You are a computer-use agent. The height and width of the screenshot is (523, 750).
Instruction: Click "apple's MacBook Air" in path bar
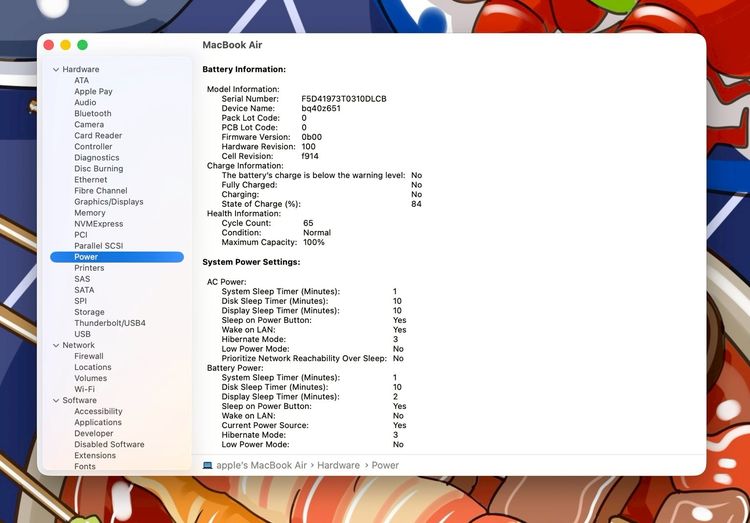[x=262, y=465]
